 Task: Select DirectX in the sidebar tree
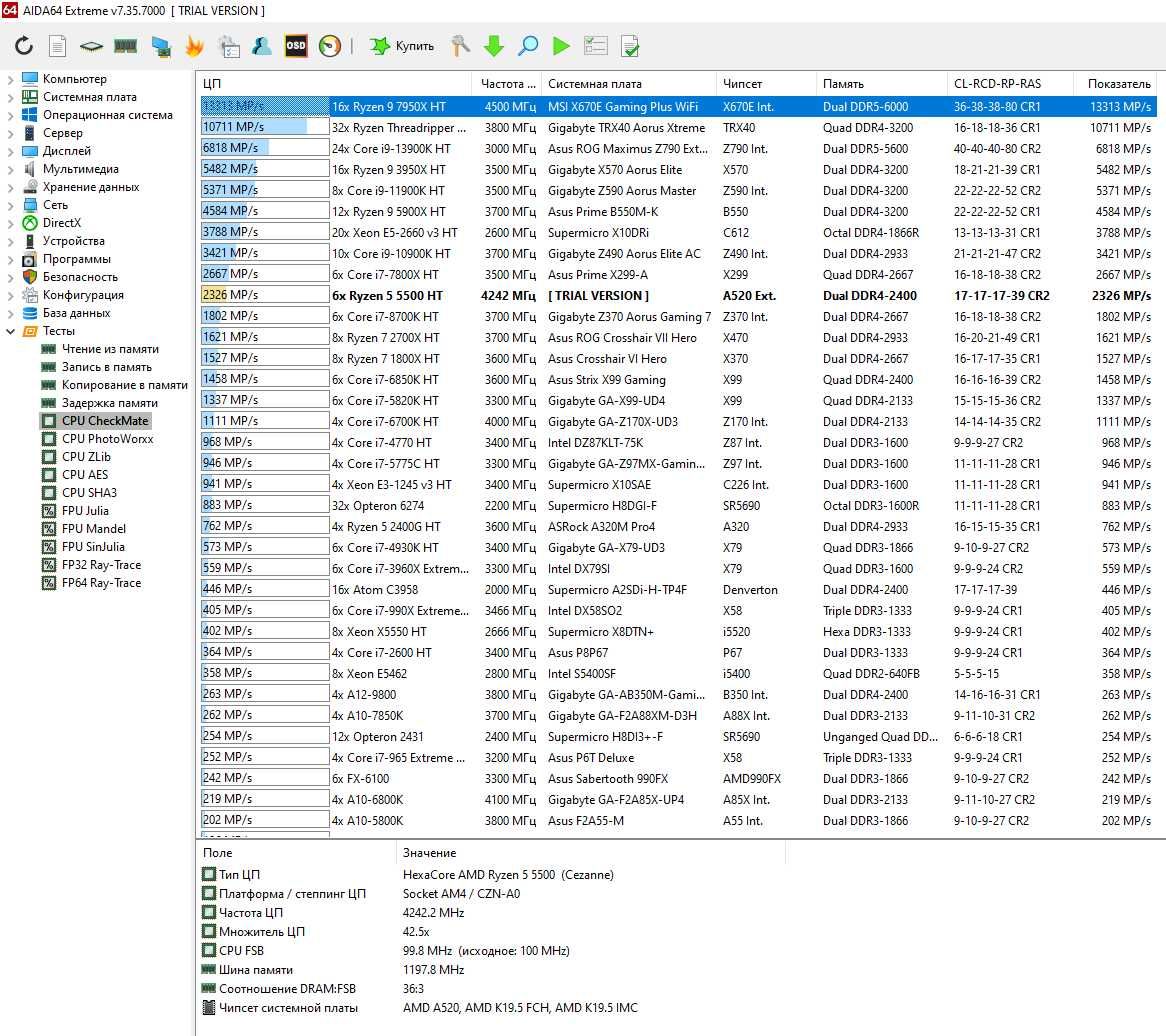pos(62,223)
